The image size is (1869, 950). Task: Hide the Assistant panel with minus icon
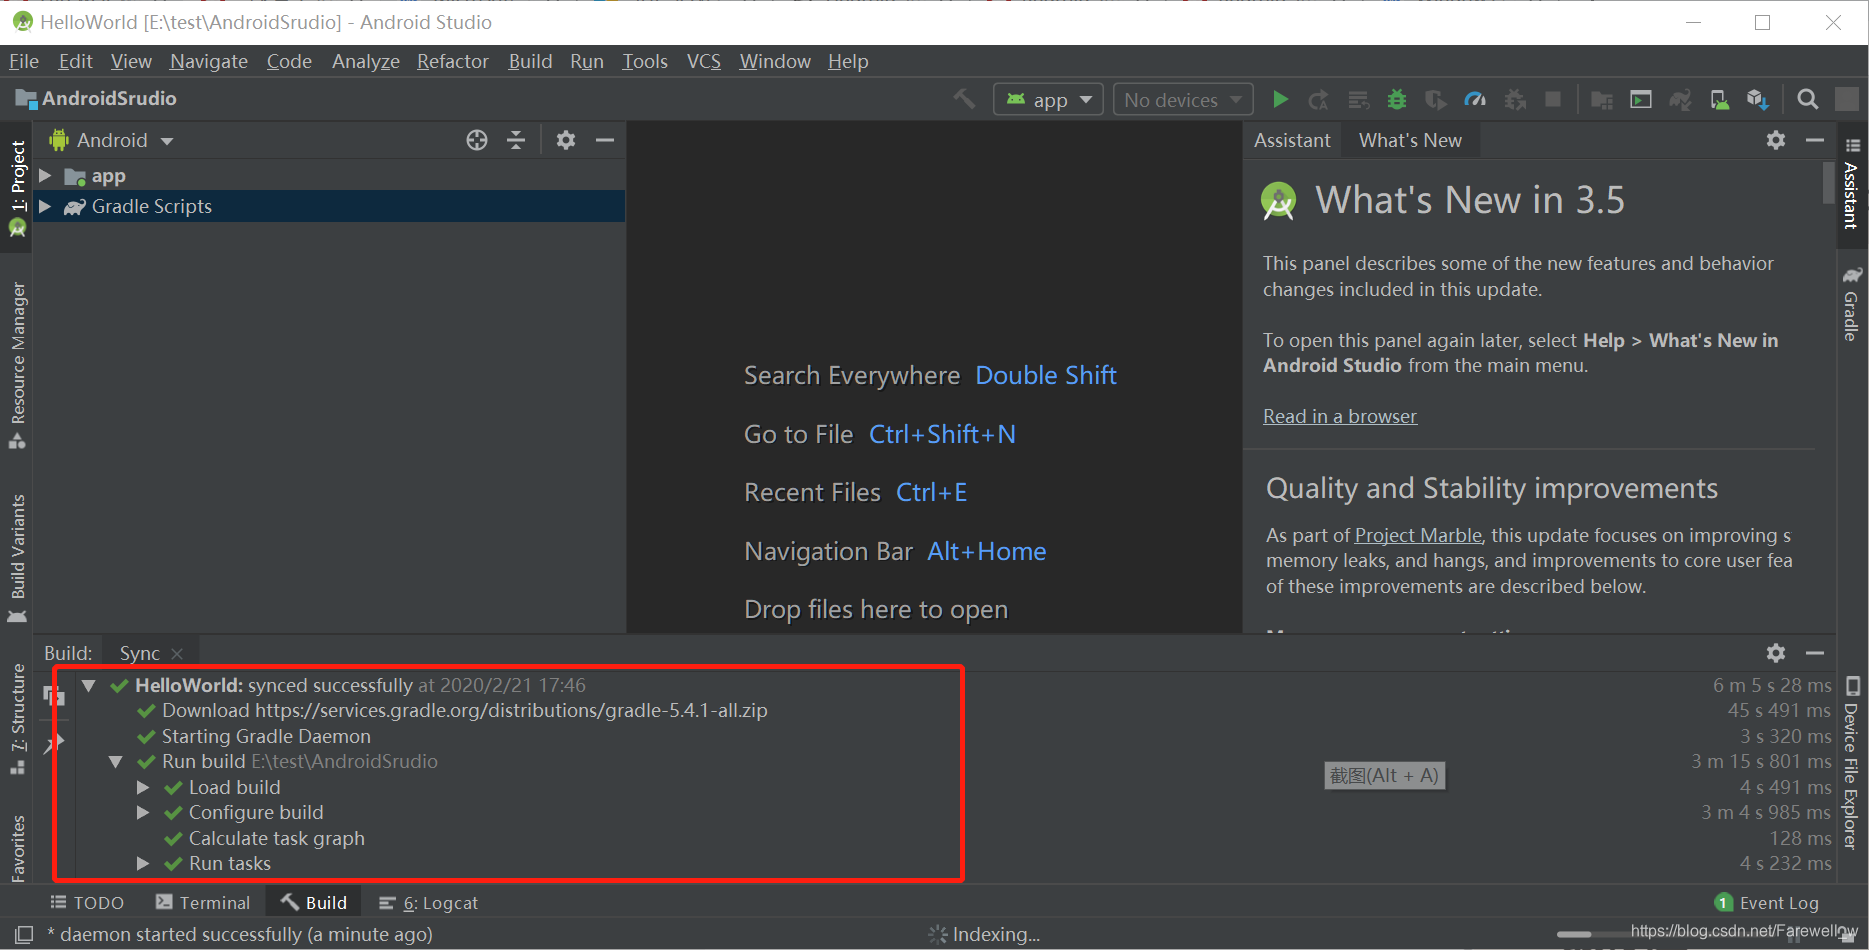click(1815, 140)
